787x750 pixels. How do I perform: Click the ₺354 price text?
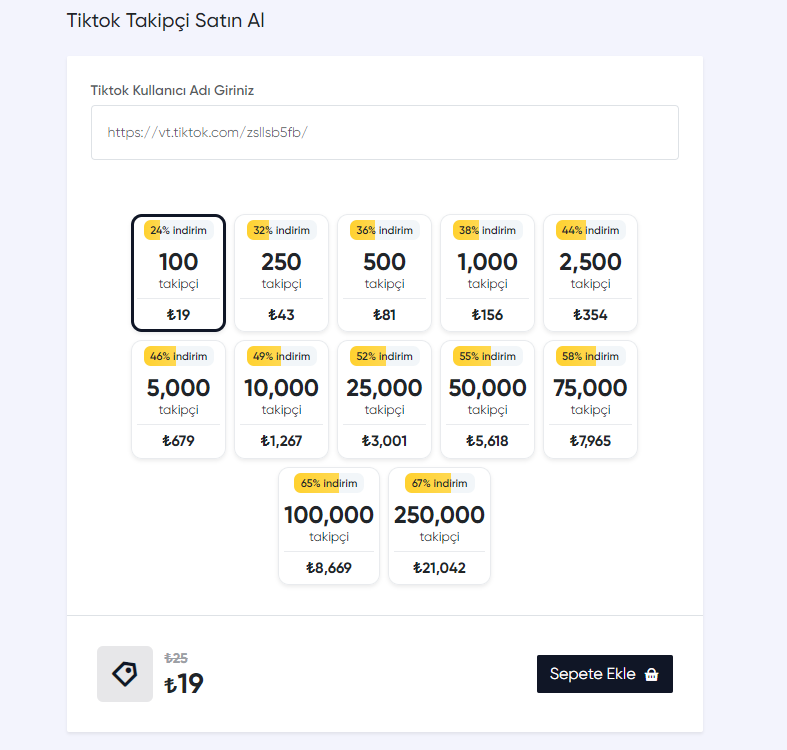pyautogui.click(x=590, y=315)
